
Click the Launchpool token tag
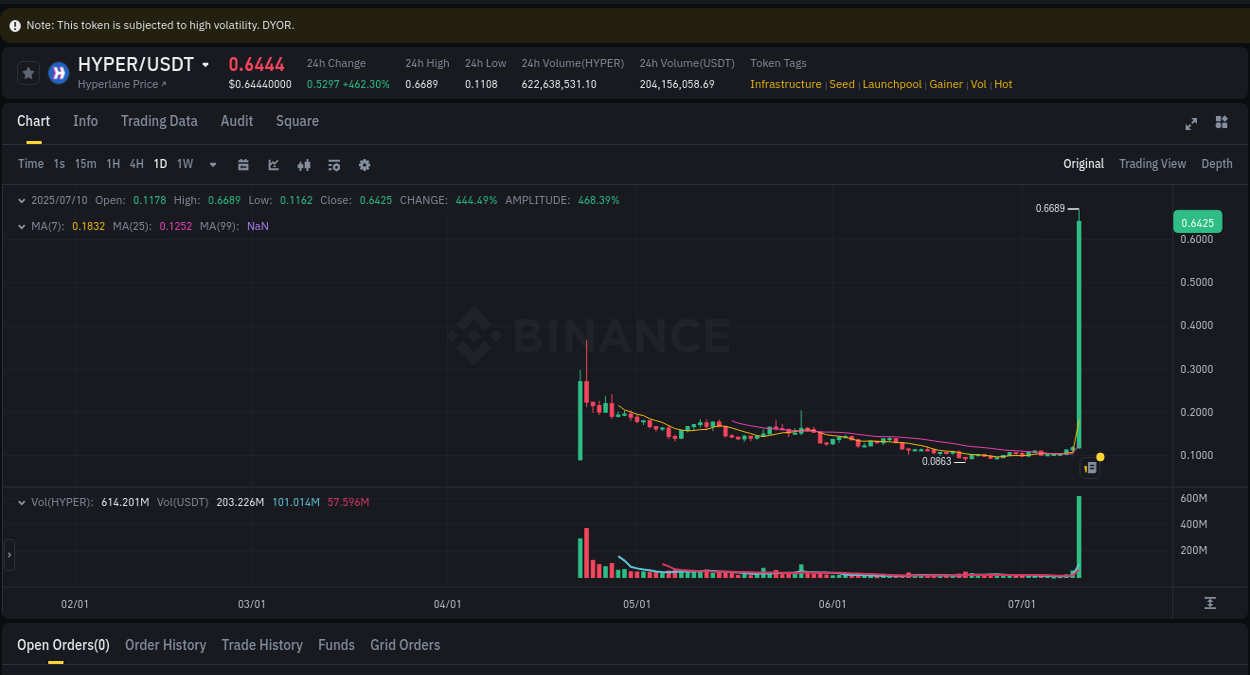coord(892,84)
